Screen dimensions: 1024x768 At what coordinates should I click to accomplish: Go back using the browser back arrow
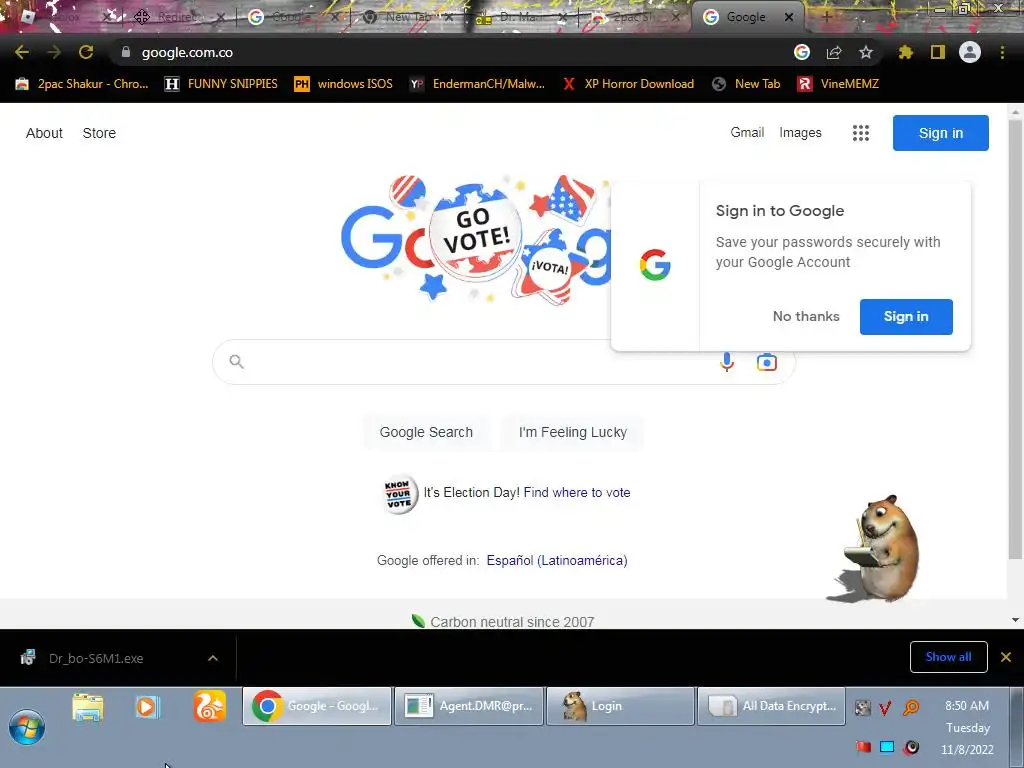22,52
